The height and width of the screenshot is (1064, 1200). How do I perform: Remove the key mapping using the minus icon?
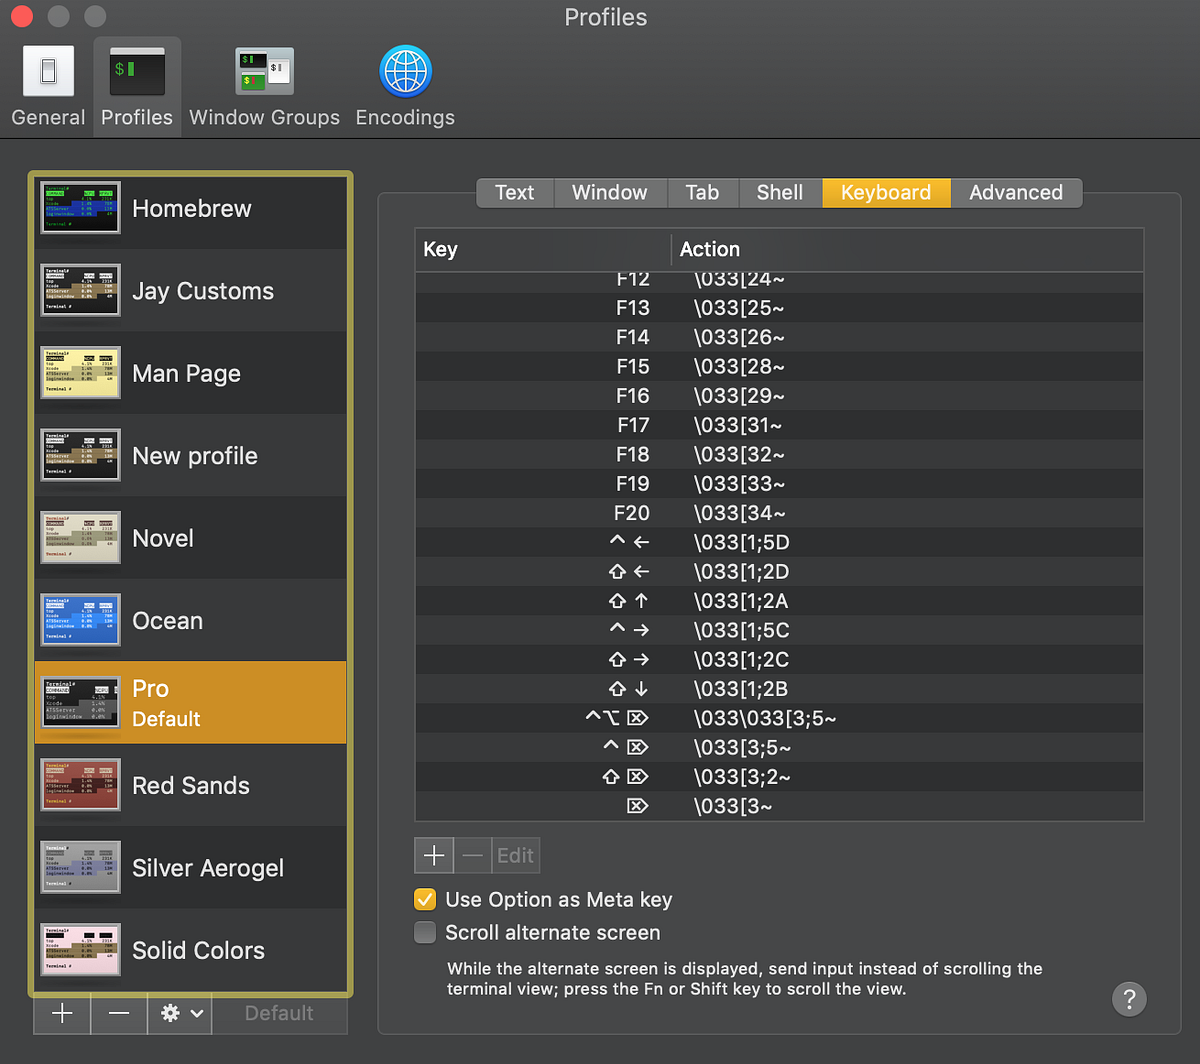(x=471, y=855)
